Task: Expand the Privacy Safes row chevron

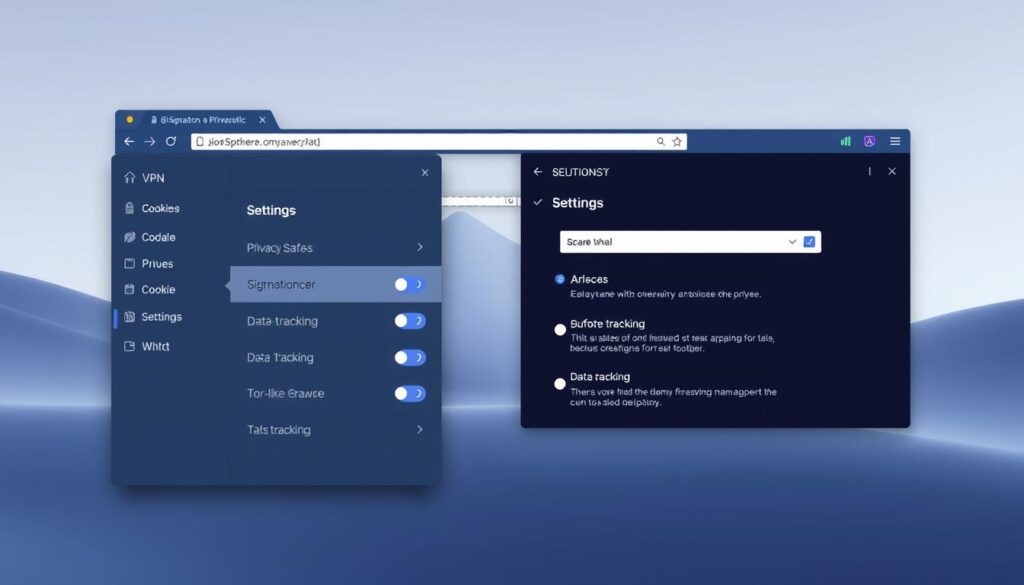Action: 419,247
